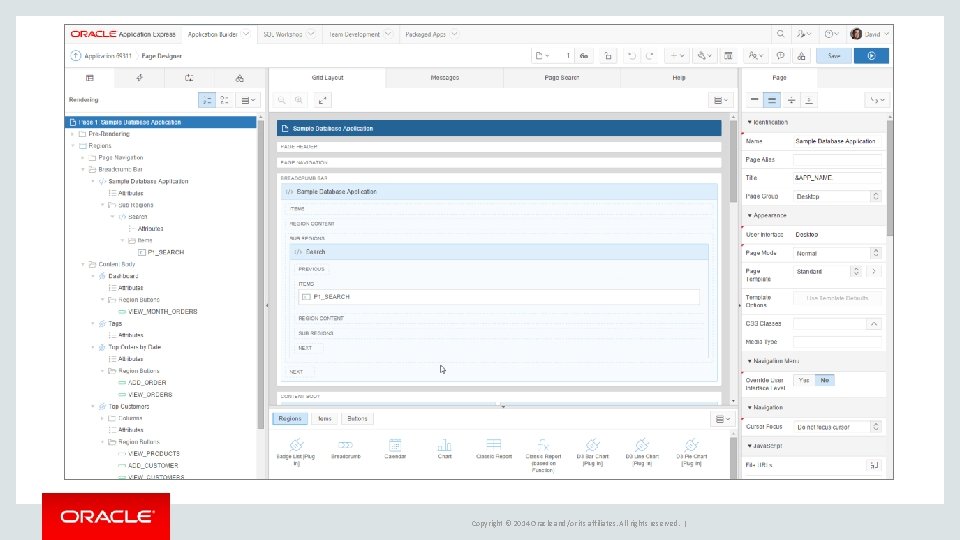Switch to Dynamic Actions lightning tab
Screen dimensions: 960x540
point(140,78)
